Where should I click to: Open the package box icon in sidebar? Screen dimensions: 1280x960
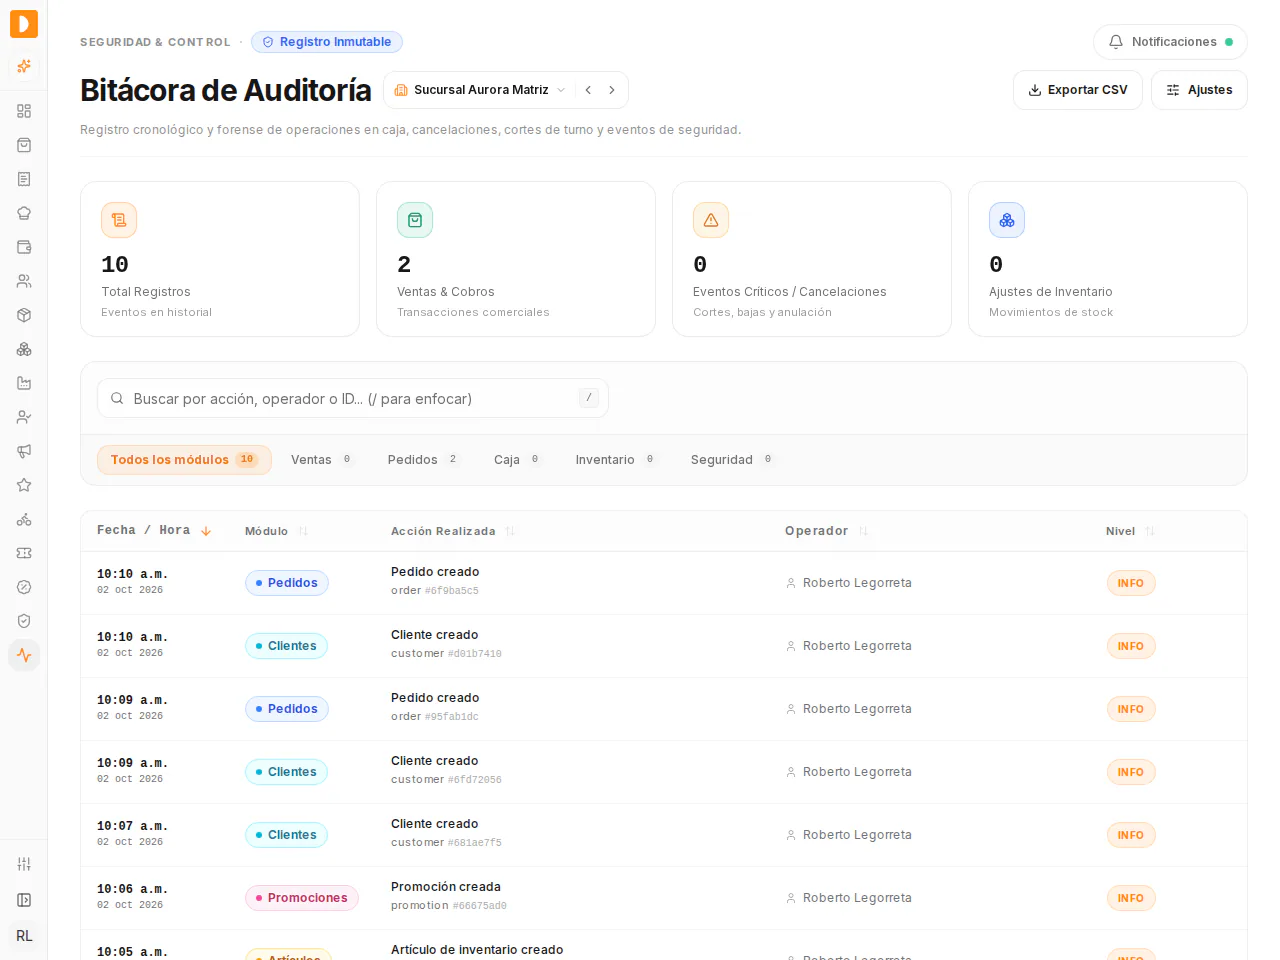click(24, 315)
